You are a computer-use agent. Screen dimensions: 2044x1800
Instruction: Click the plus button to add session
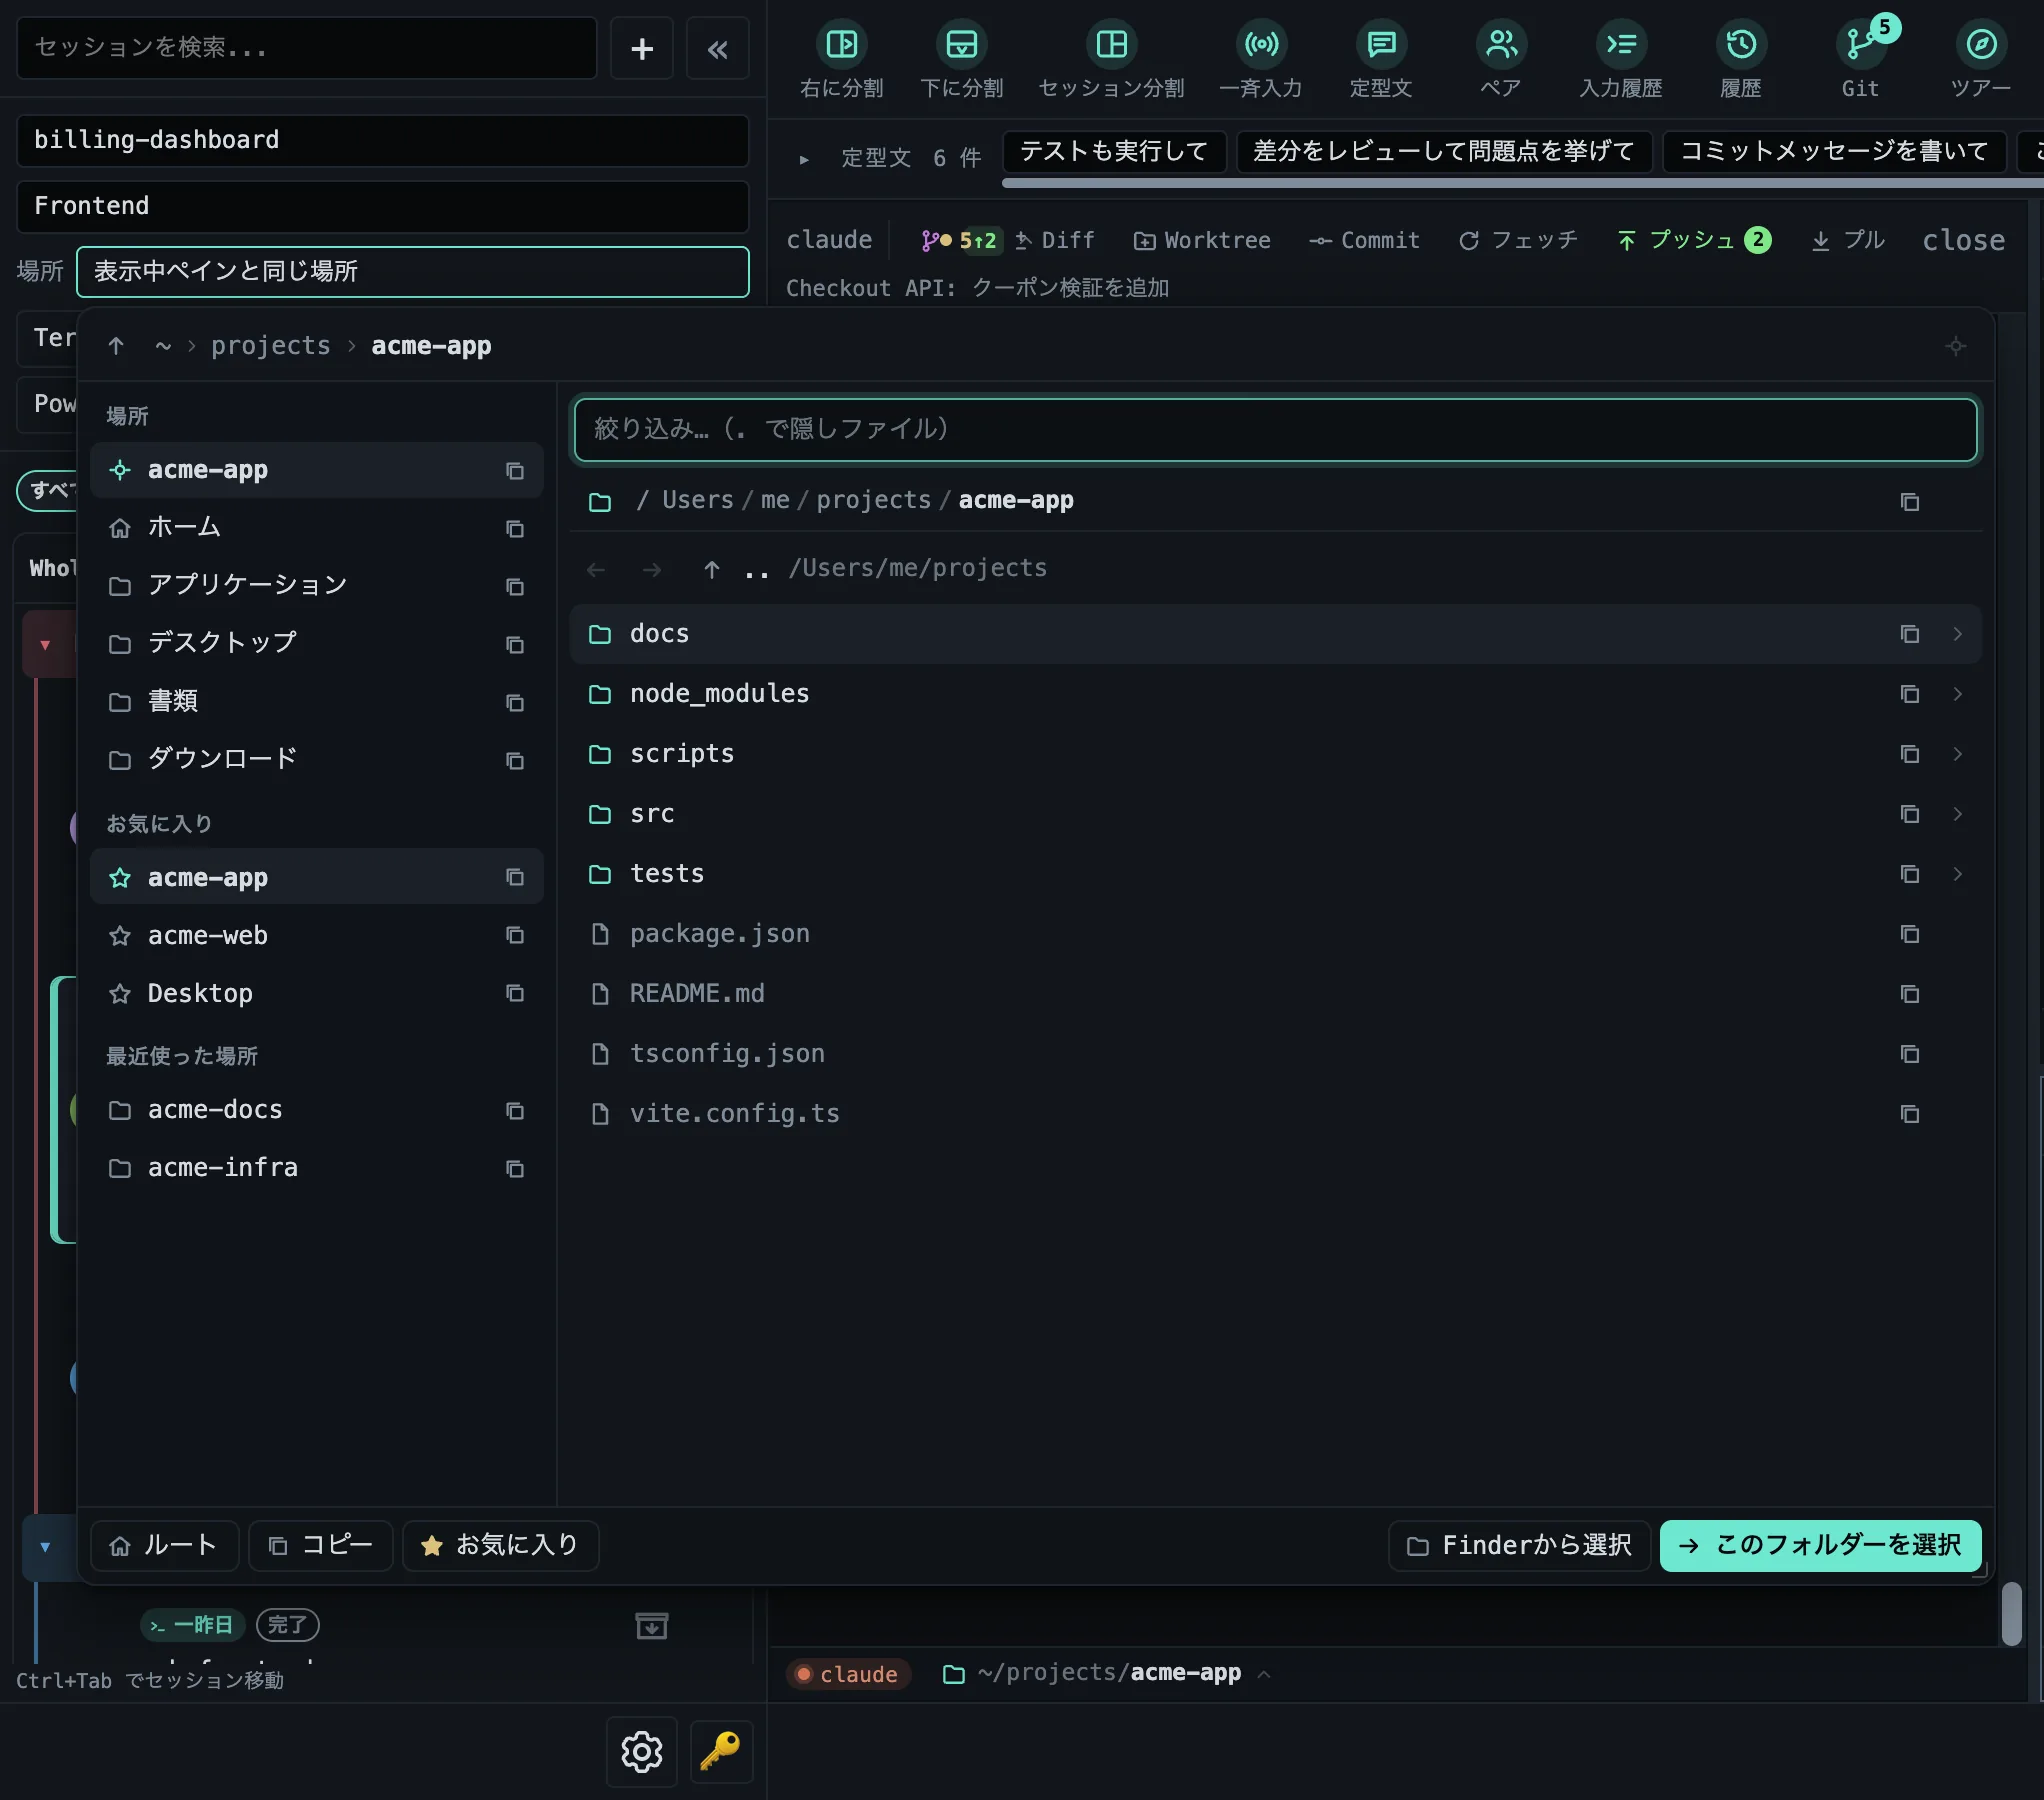642,48
